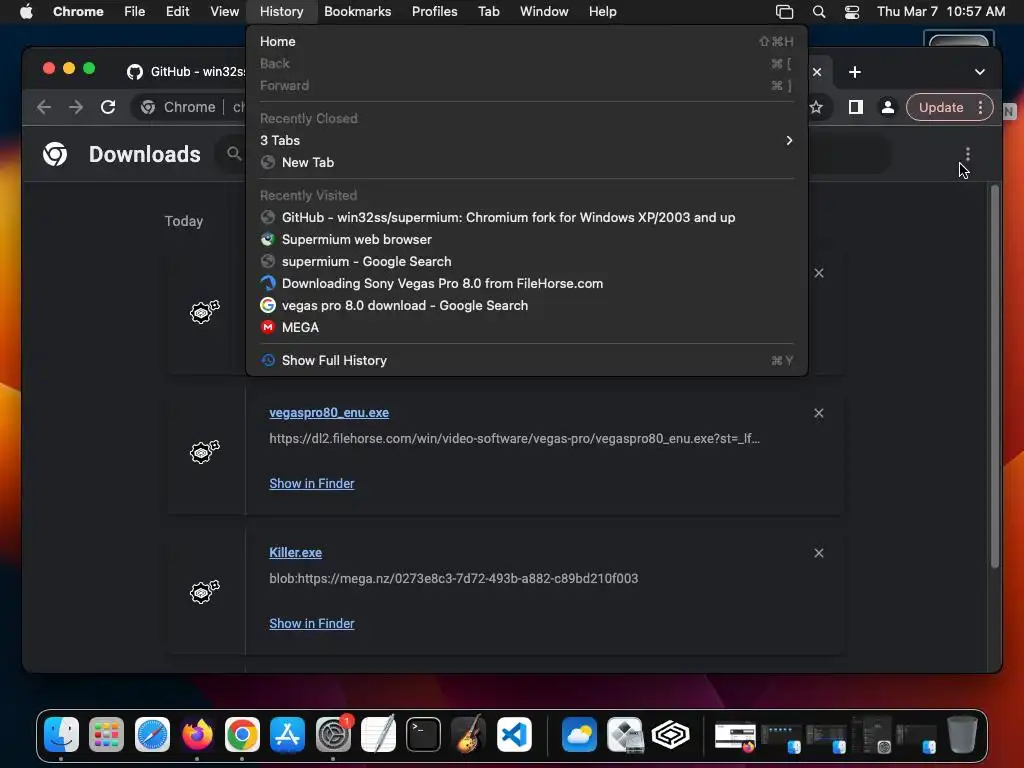Click Chrome's reload page button

pos(108,107)
